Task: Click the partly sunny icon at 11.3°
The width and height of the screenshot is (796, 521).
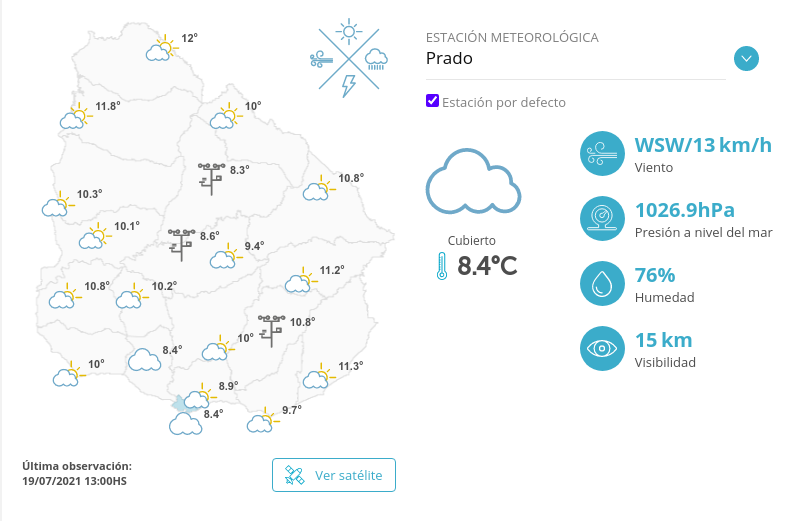Action: pyautogui.click(x=318, y=375)
